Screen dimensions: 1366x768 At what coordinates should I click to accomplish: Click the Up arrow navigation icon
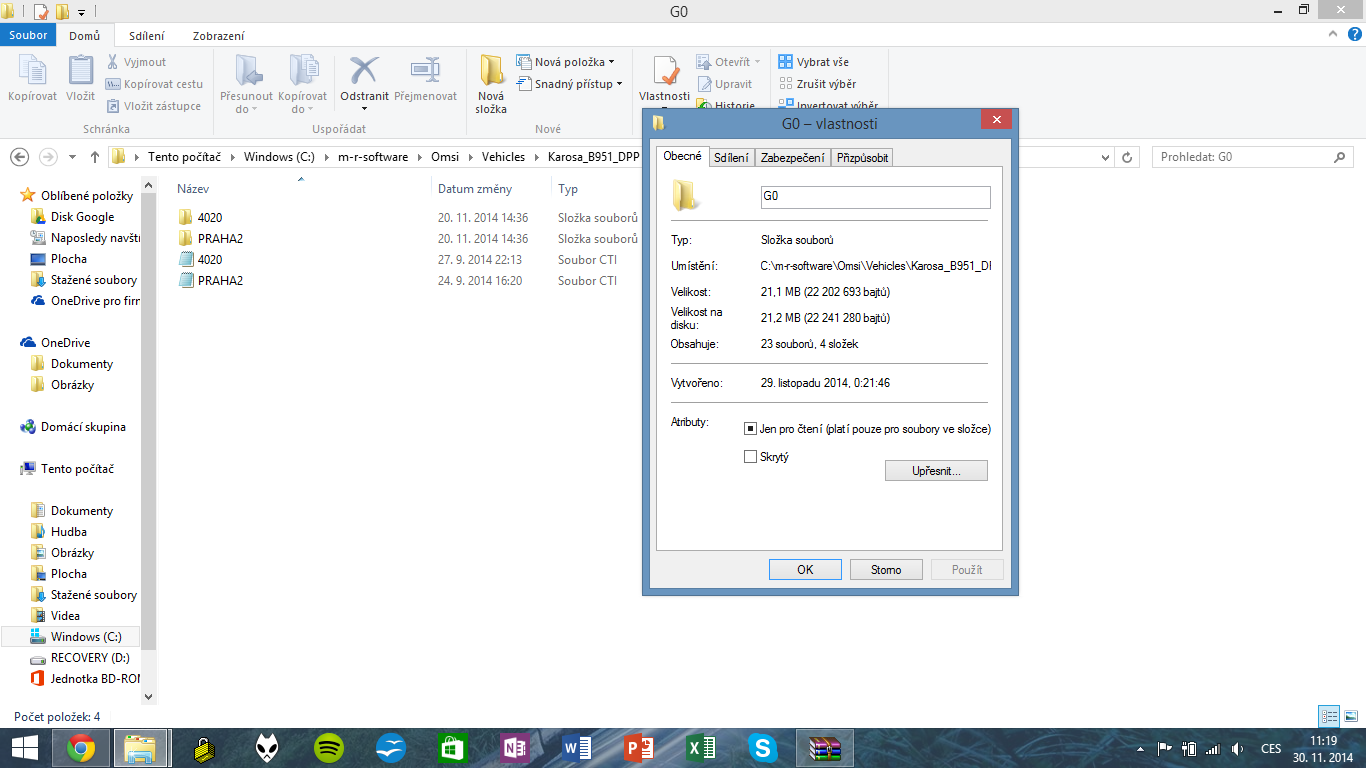95,157
